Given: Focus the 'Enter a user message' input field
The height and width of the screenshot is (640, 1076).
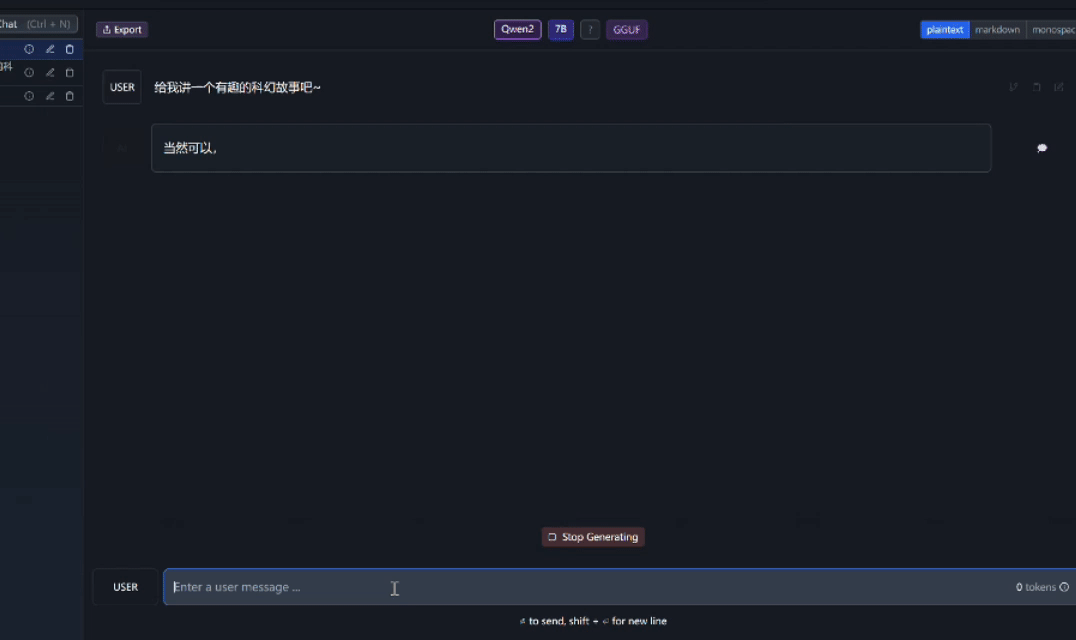Looking at the screenshot, I should [x=580, y=587].
